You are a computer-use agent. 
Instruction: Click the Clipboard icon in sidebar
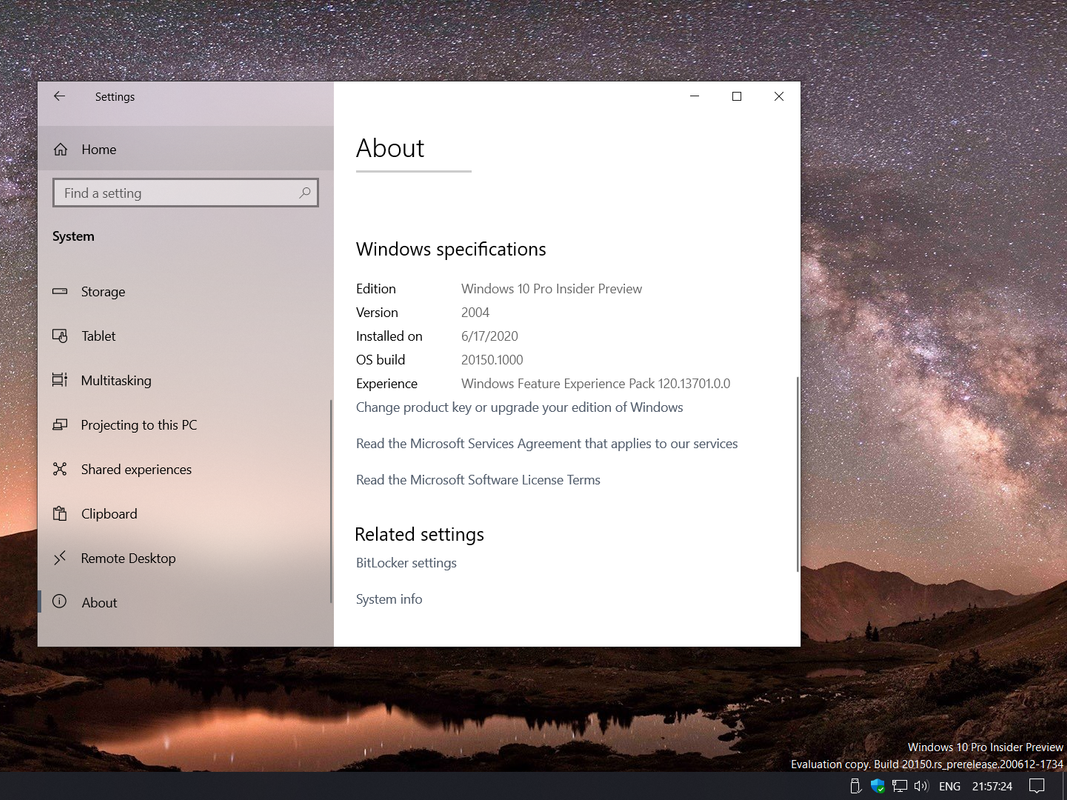(x=60, y=514)
